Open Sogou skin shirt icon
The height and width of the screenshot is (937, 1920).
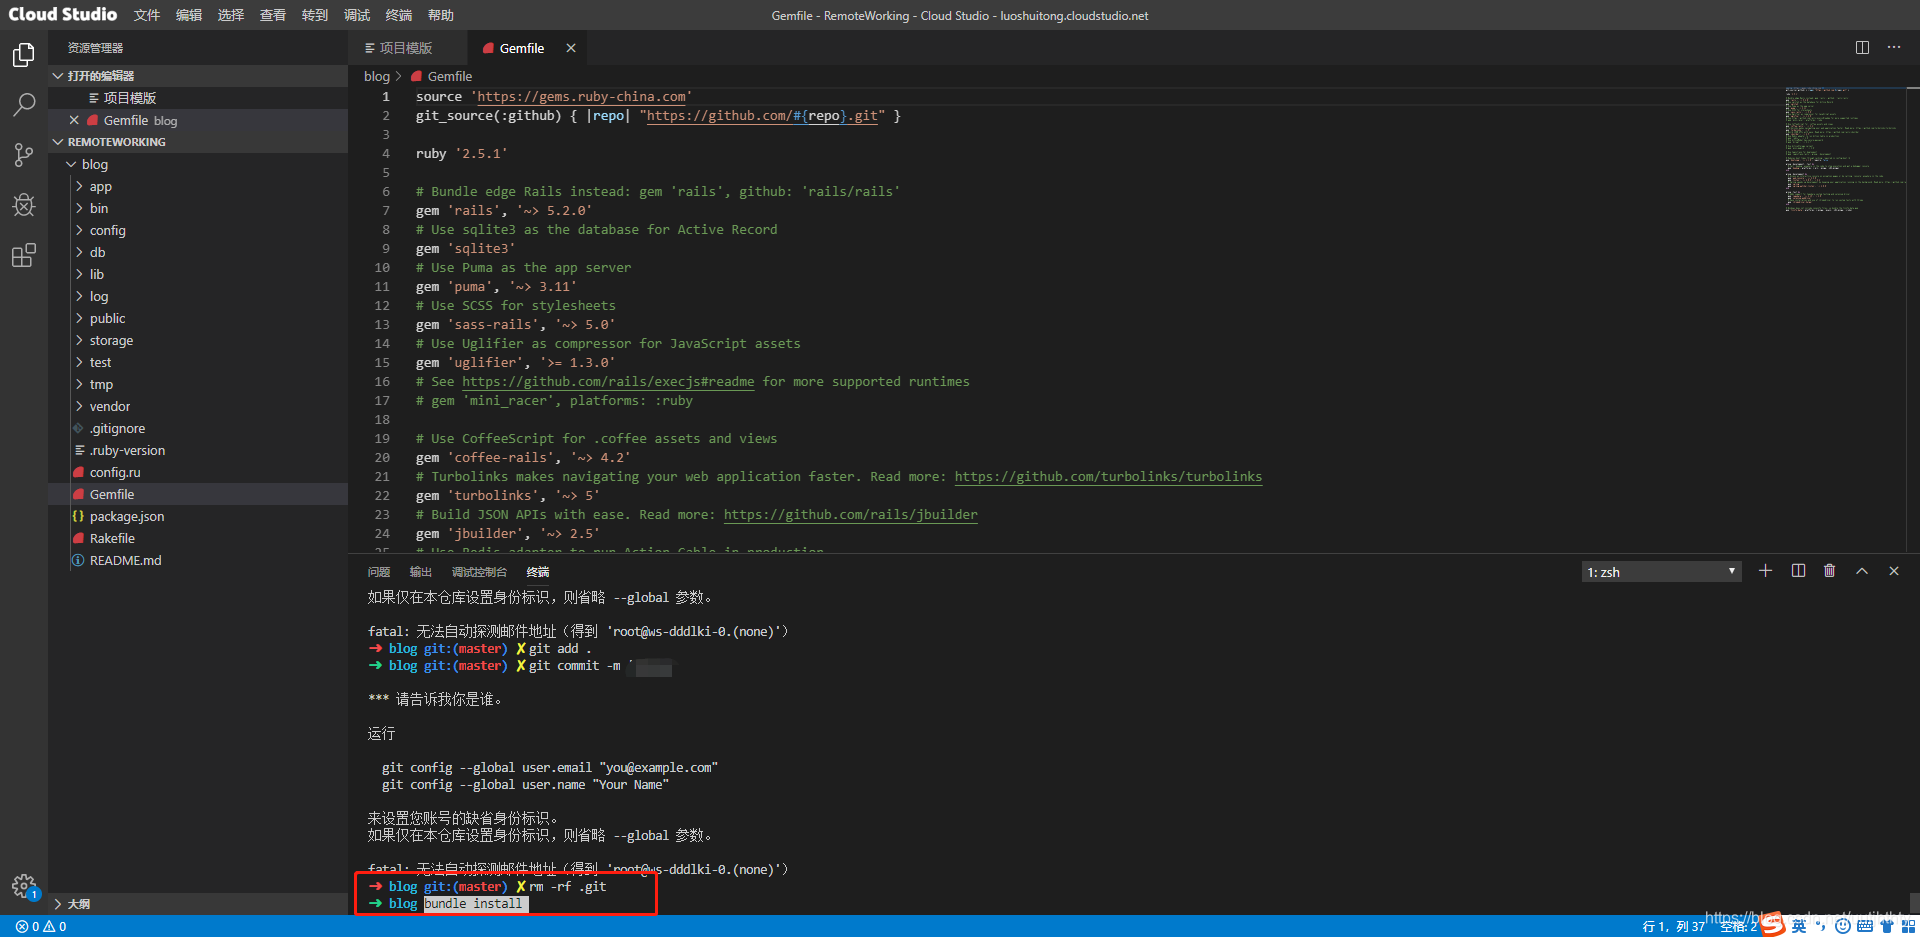[1886, 926]
